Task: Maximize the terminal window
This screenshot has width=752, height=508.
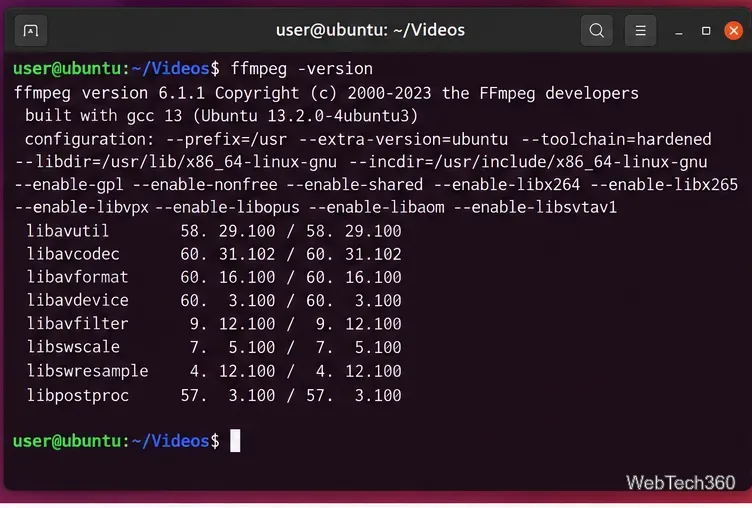Action: click(x=706, y=31)
